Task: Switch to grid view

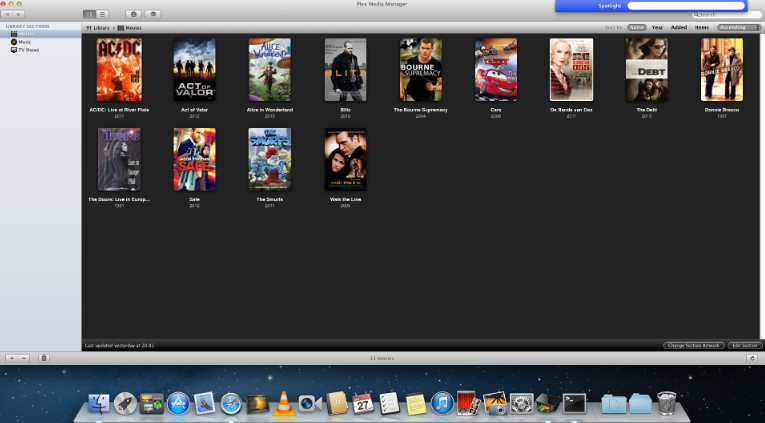Action: pyautogui.click(x=89, y=15)
